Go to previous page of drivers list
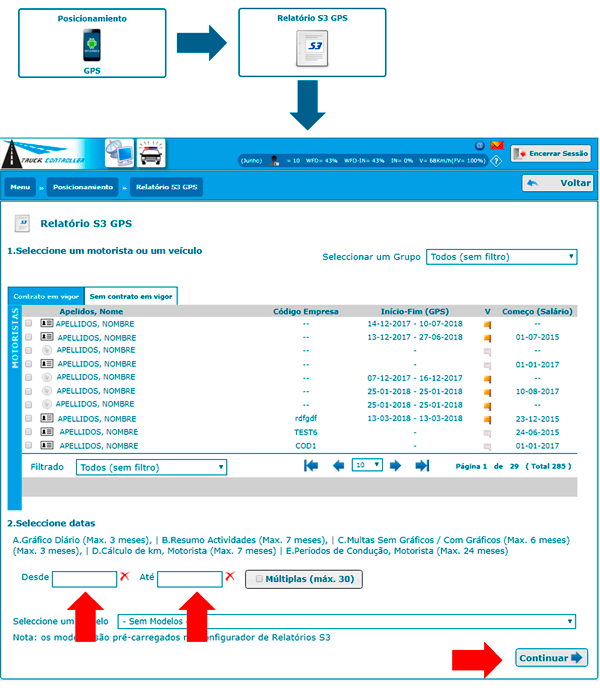Image resolution: width=600 pixels, height=691 pixels. pyautogui.click(x=338, y=466)
